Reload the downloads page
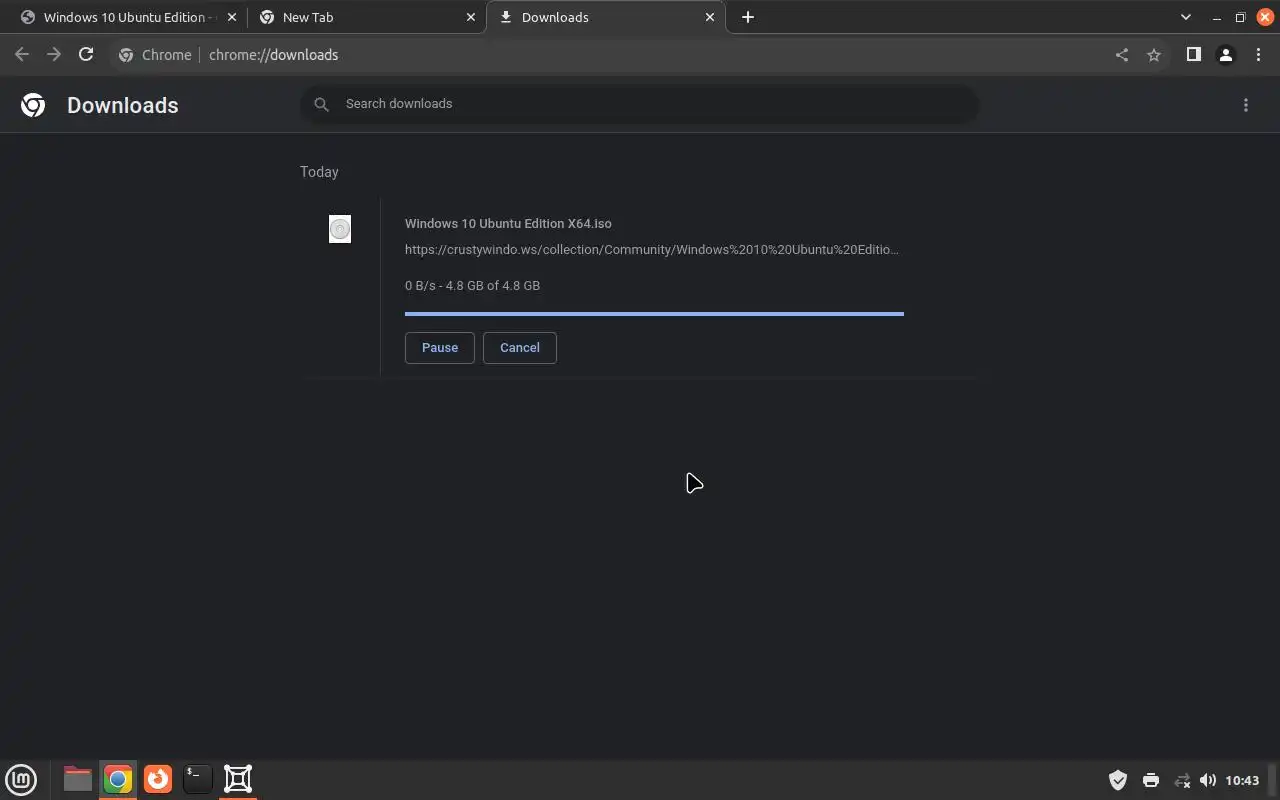 (86, 55)
